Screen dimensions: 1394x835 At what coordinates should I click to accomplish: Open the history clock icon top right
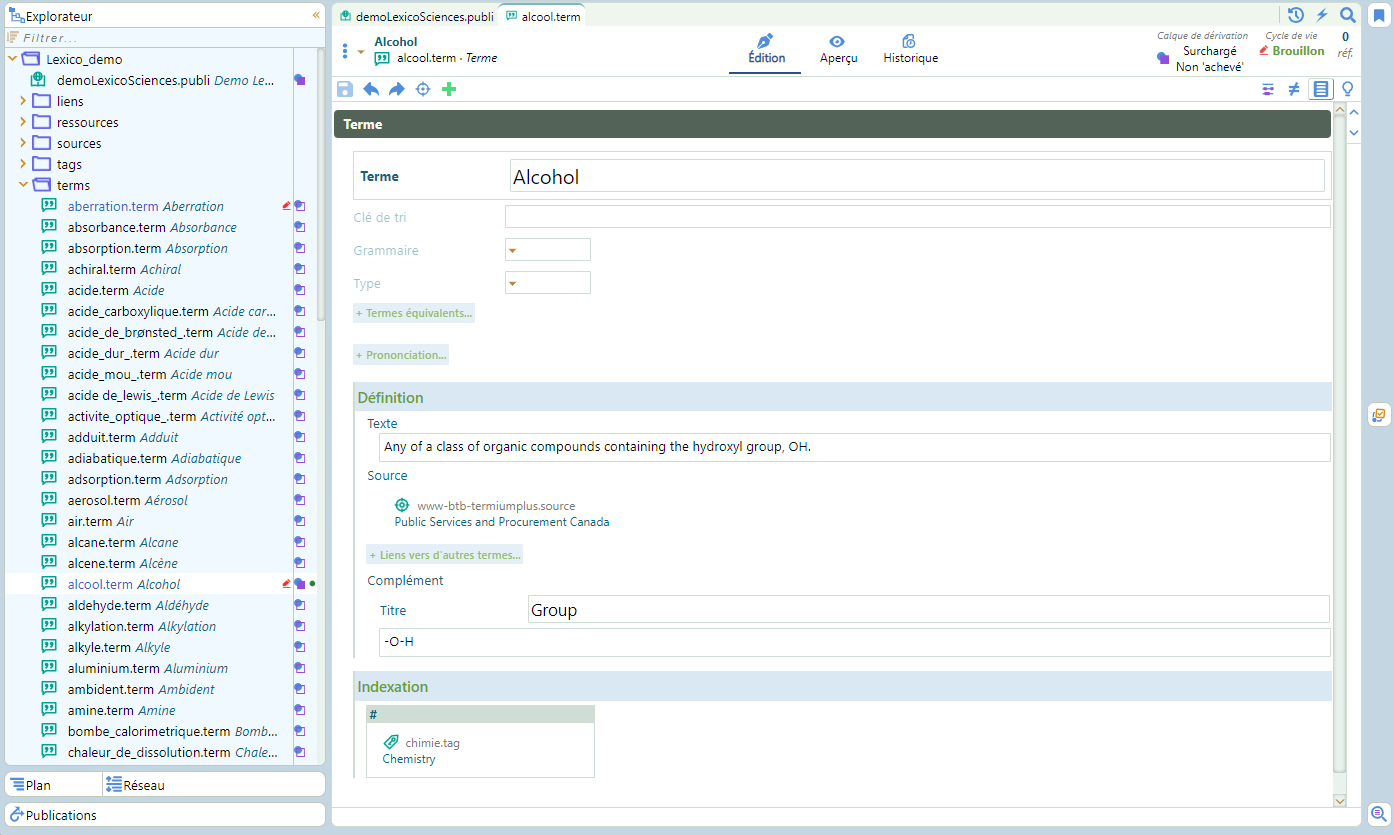(x=1296, y=15)
